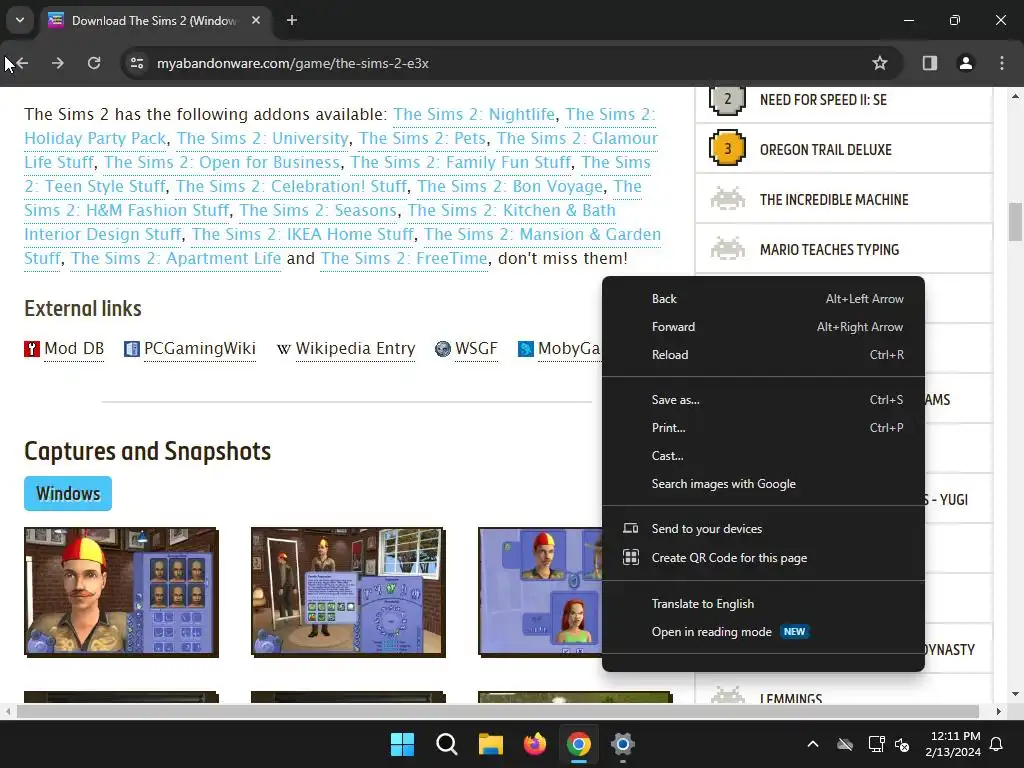Choose Forward in the context menu
The image size is (1024, 768).
click(x=763, y=327)
